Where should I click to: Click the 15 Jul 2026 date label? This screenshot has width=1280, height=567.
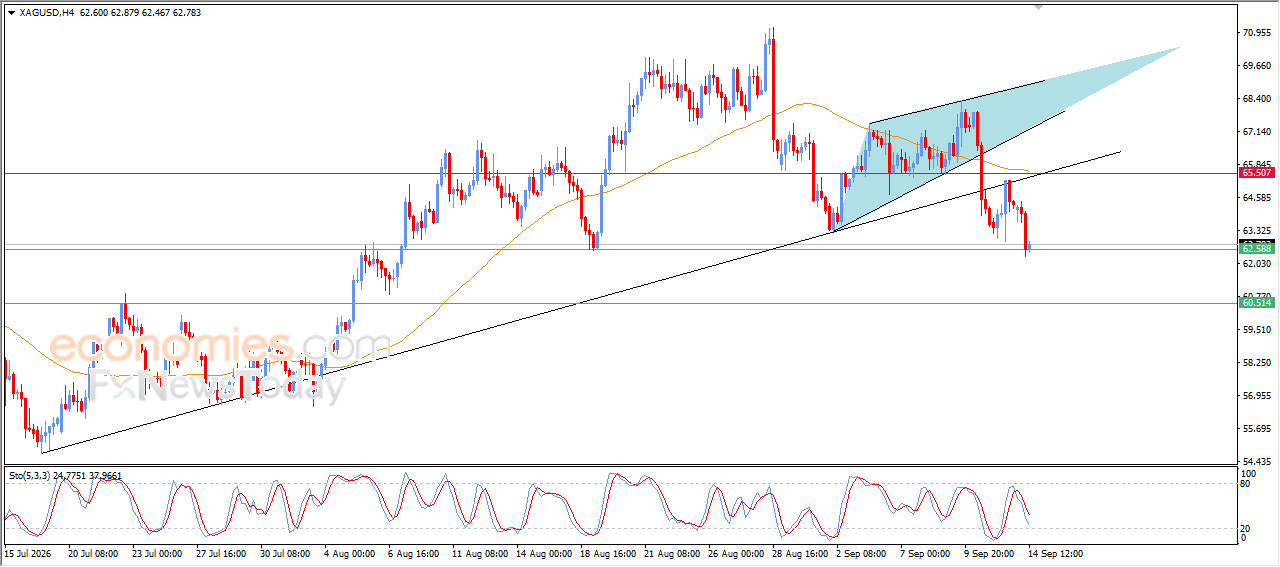coord(26,553)
